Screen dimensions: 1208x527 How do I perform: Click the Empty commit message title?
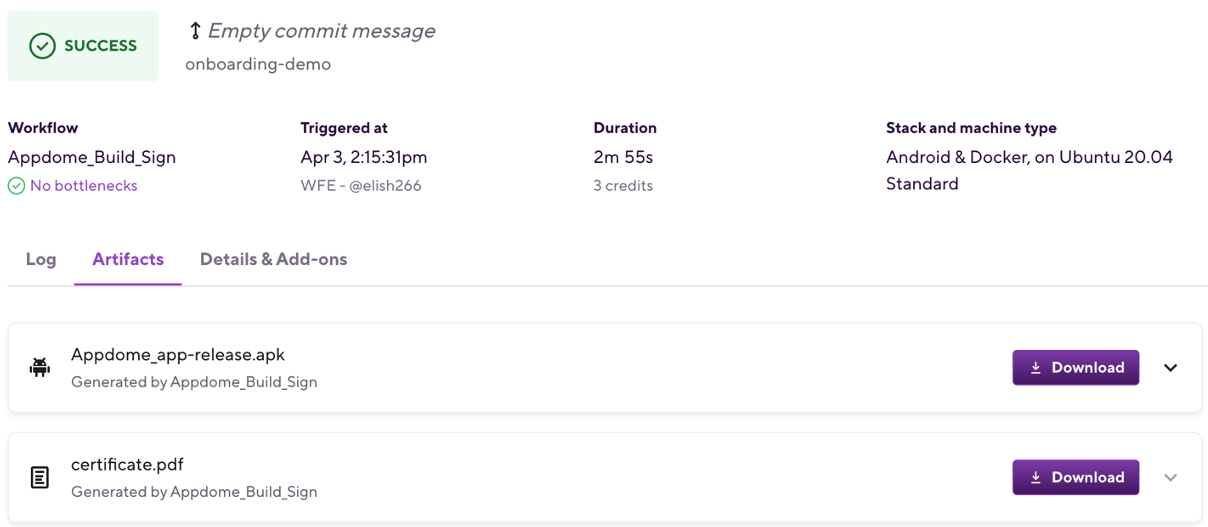coord(321,31)
